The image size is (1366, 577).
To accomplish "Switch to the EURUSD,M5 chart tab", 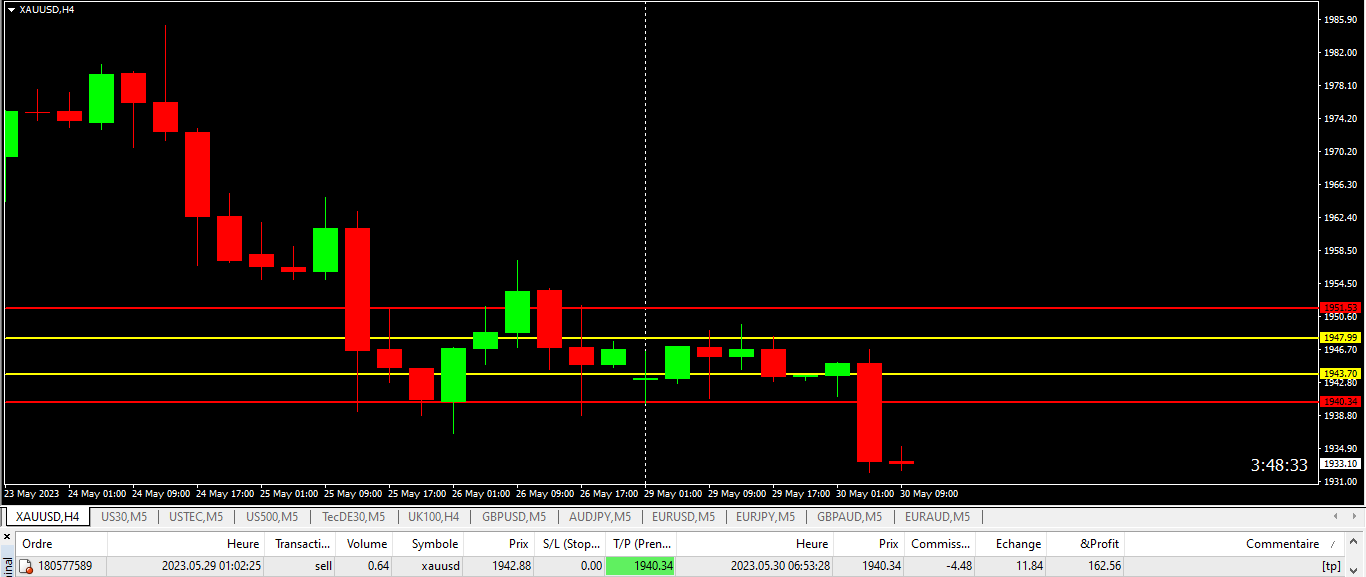I will (x=683, y=517).
